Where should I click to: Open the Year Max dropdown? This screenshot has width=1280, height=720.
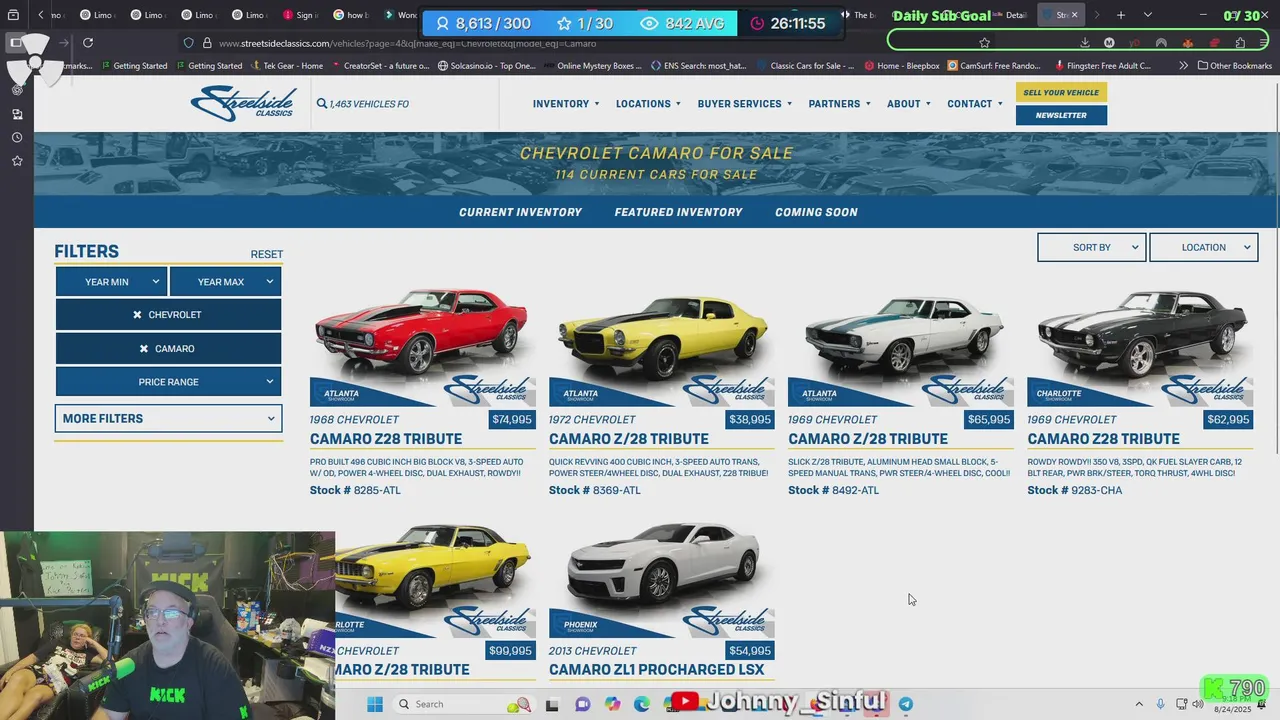[x=225, y=282]
